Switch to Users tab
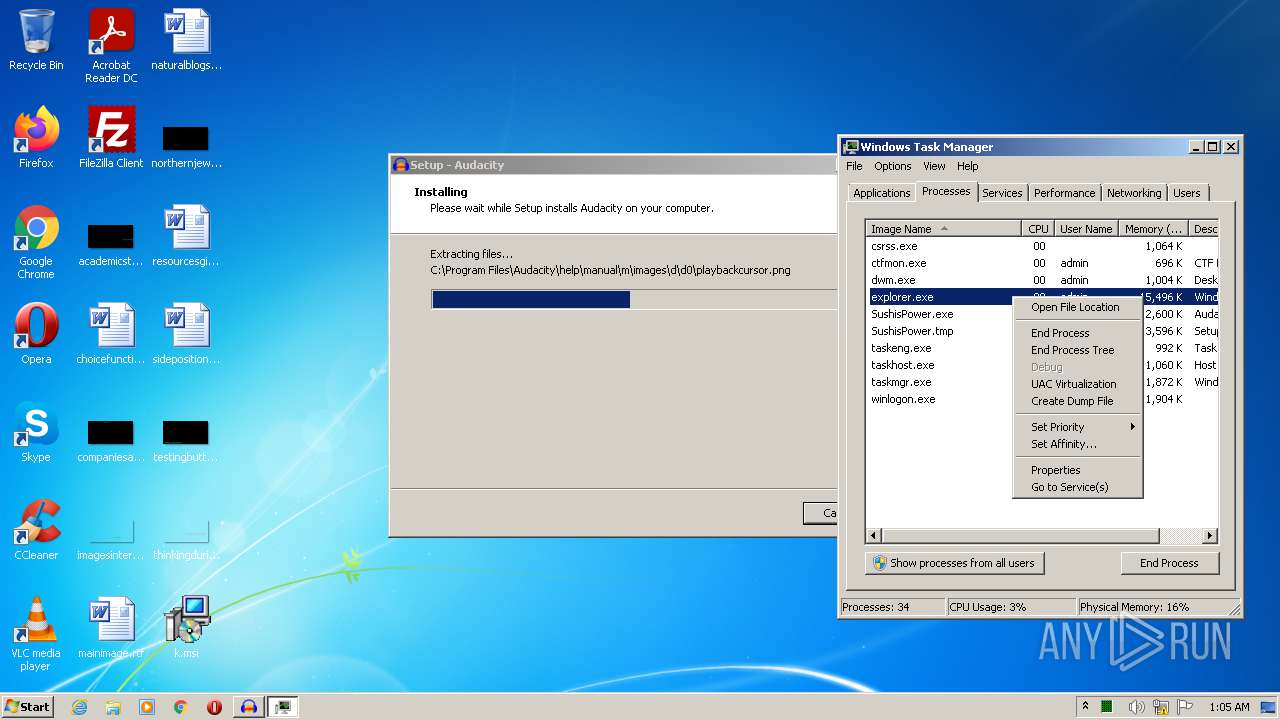 click(1187, 193)
